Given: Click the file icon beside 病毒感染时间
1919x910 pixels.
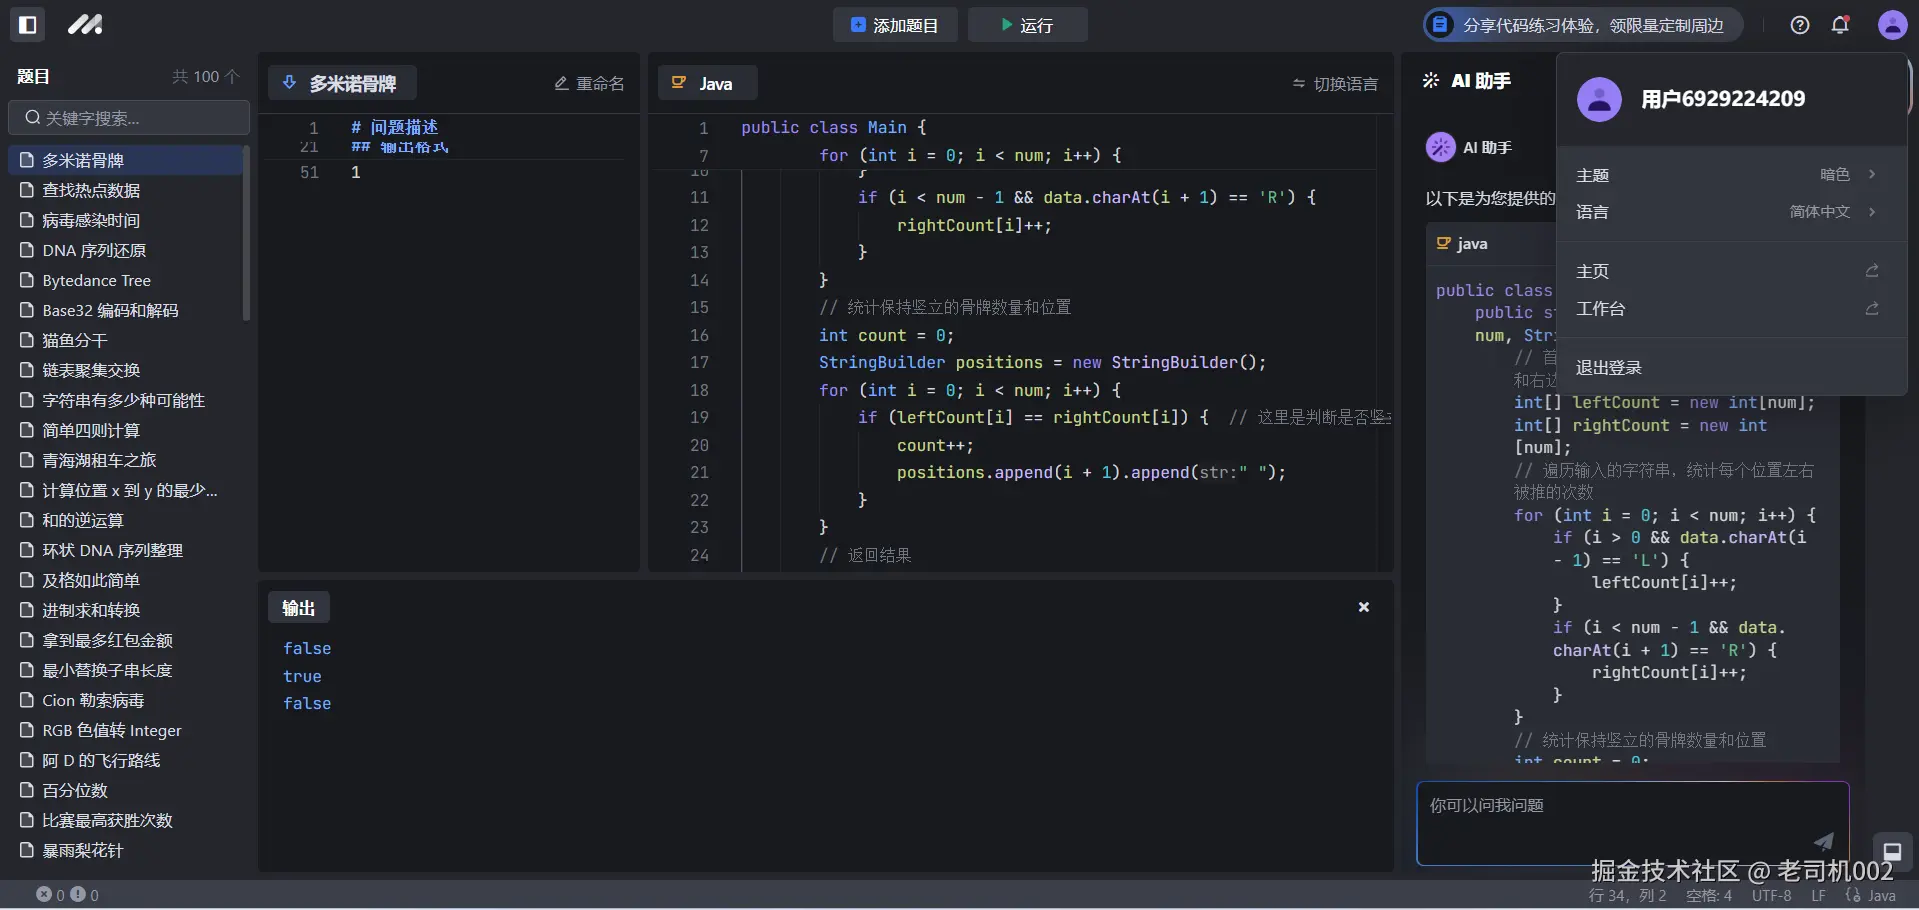Looking at the screenshot, I should point(27,220).
